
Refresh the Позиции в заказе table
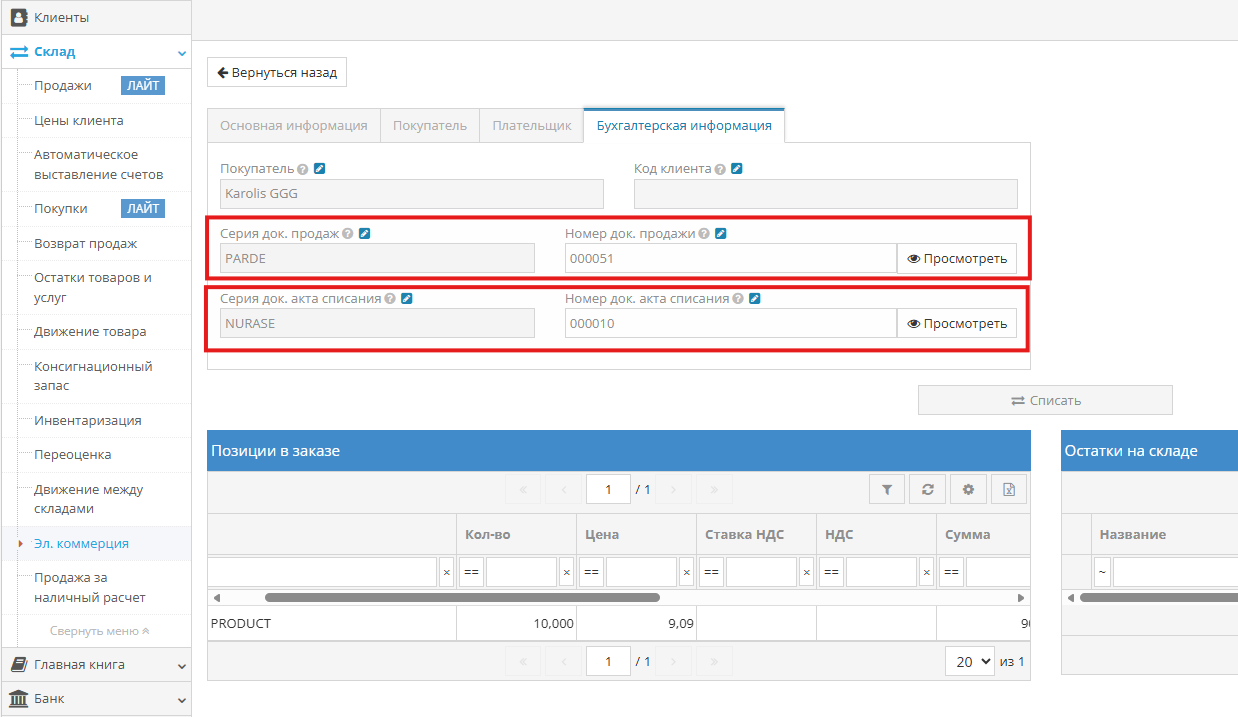(x=927, y=489)
